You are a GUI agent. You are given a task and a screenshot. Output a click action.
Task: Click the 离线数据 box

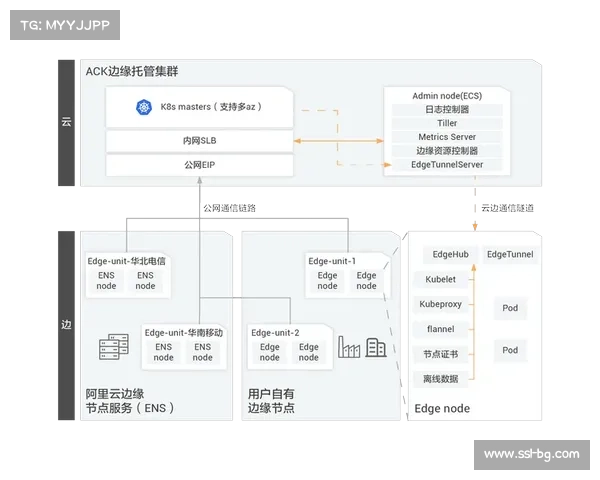440,379
